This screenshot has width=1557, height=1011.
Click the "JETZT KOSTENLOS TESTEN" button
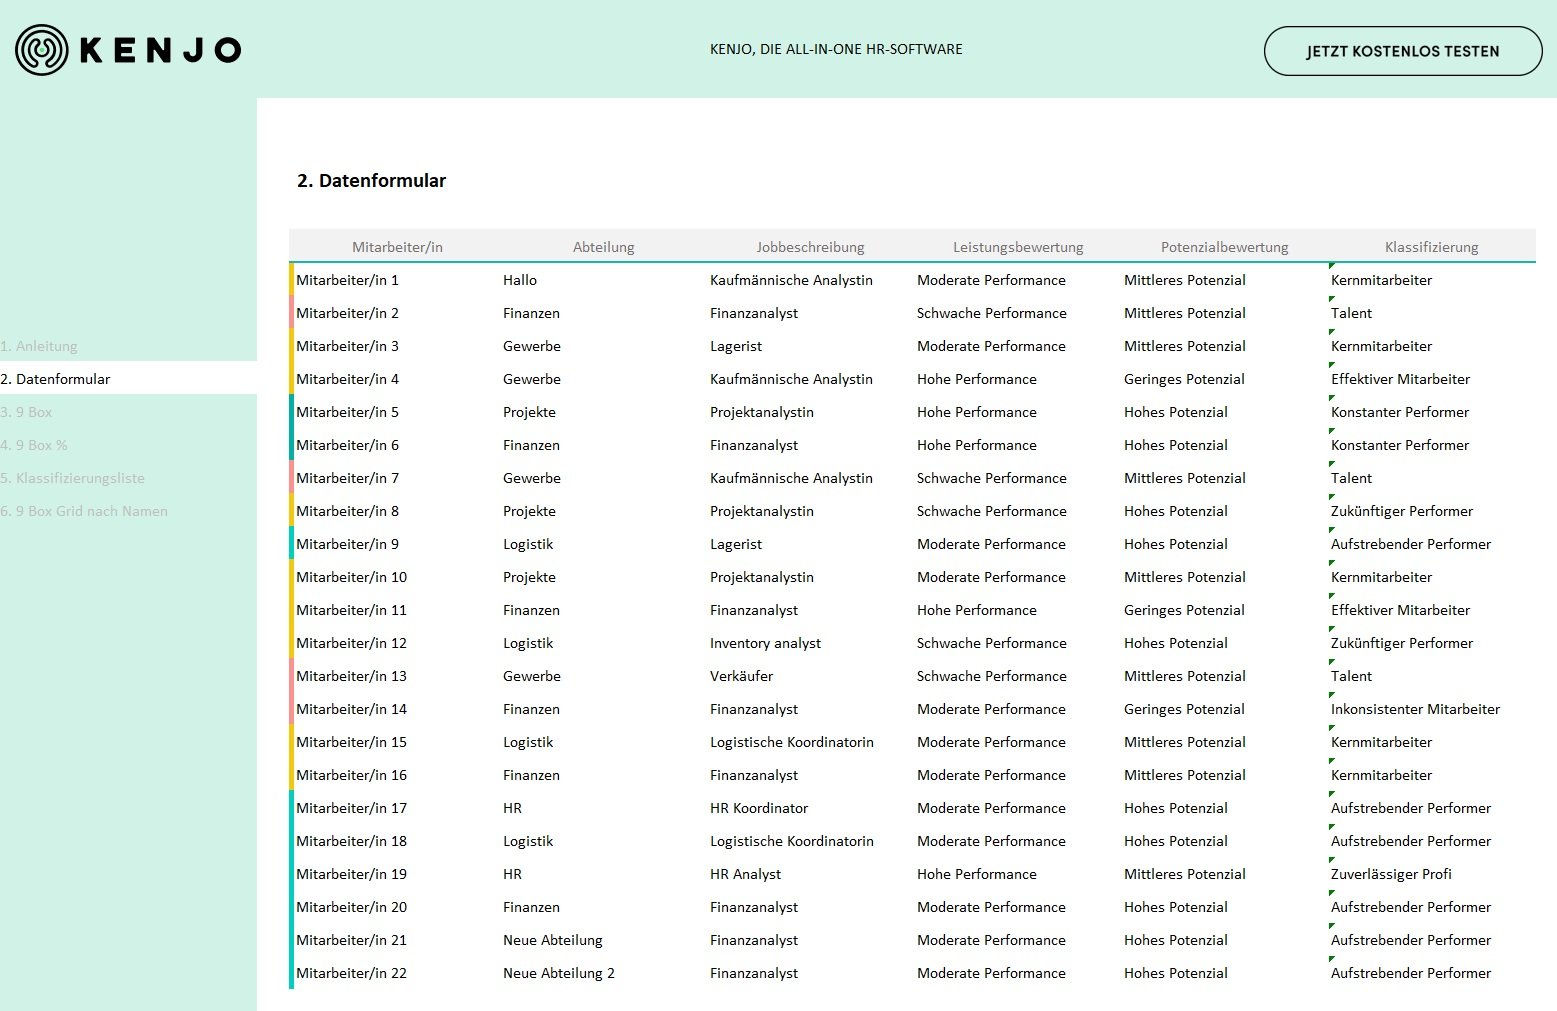[1402, 51]
